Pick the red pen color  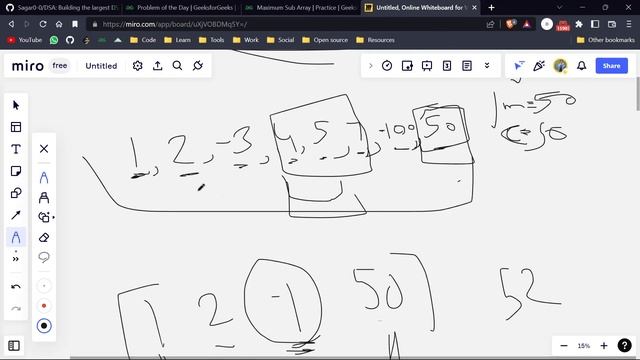44,306
